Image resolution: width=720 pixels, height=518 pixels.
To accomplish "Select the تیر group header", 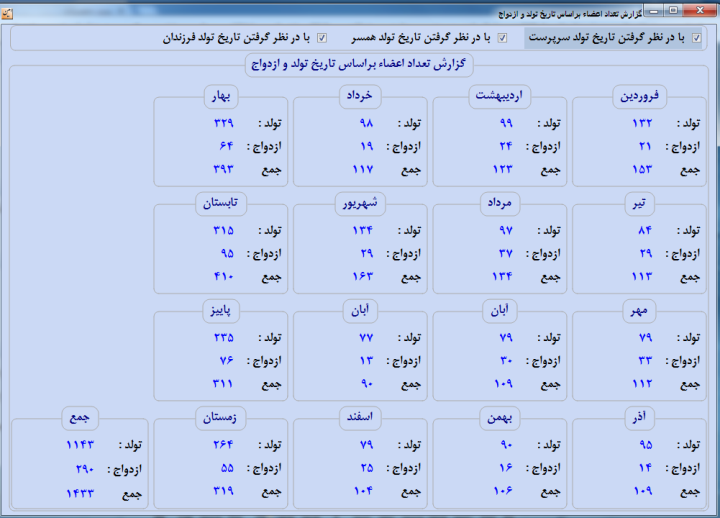I will click(640, 203).
